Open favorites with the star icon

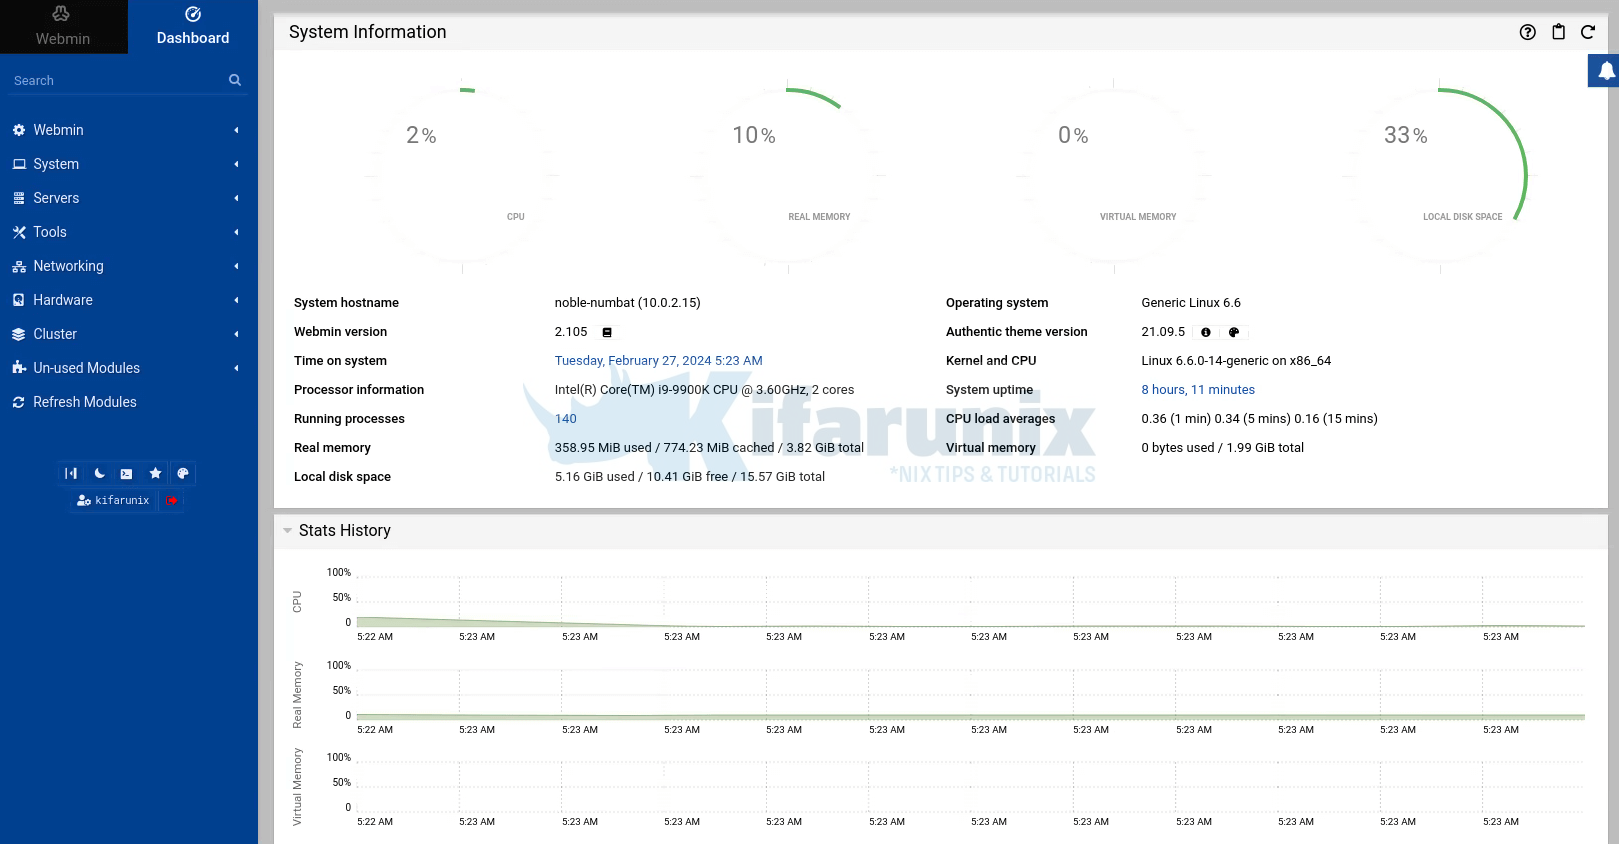[155, 474]
